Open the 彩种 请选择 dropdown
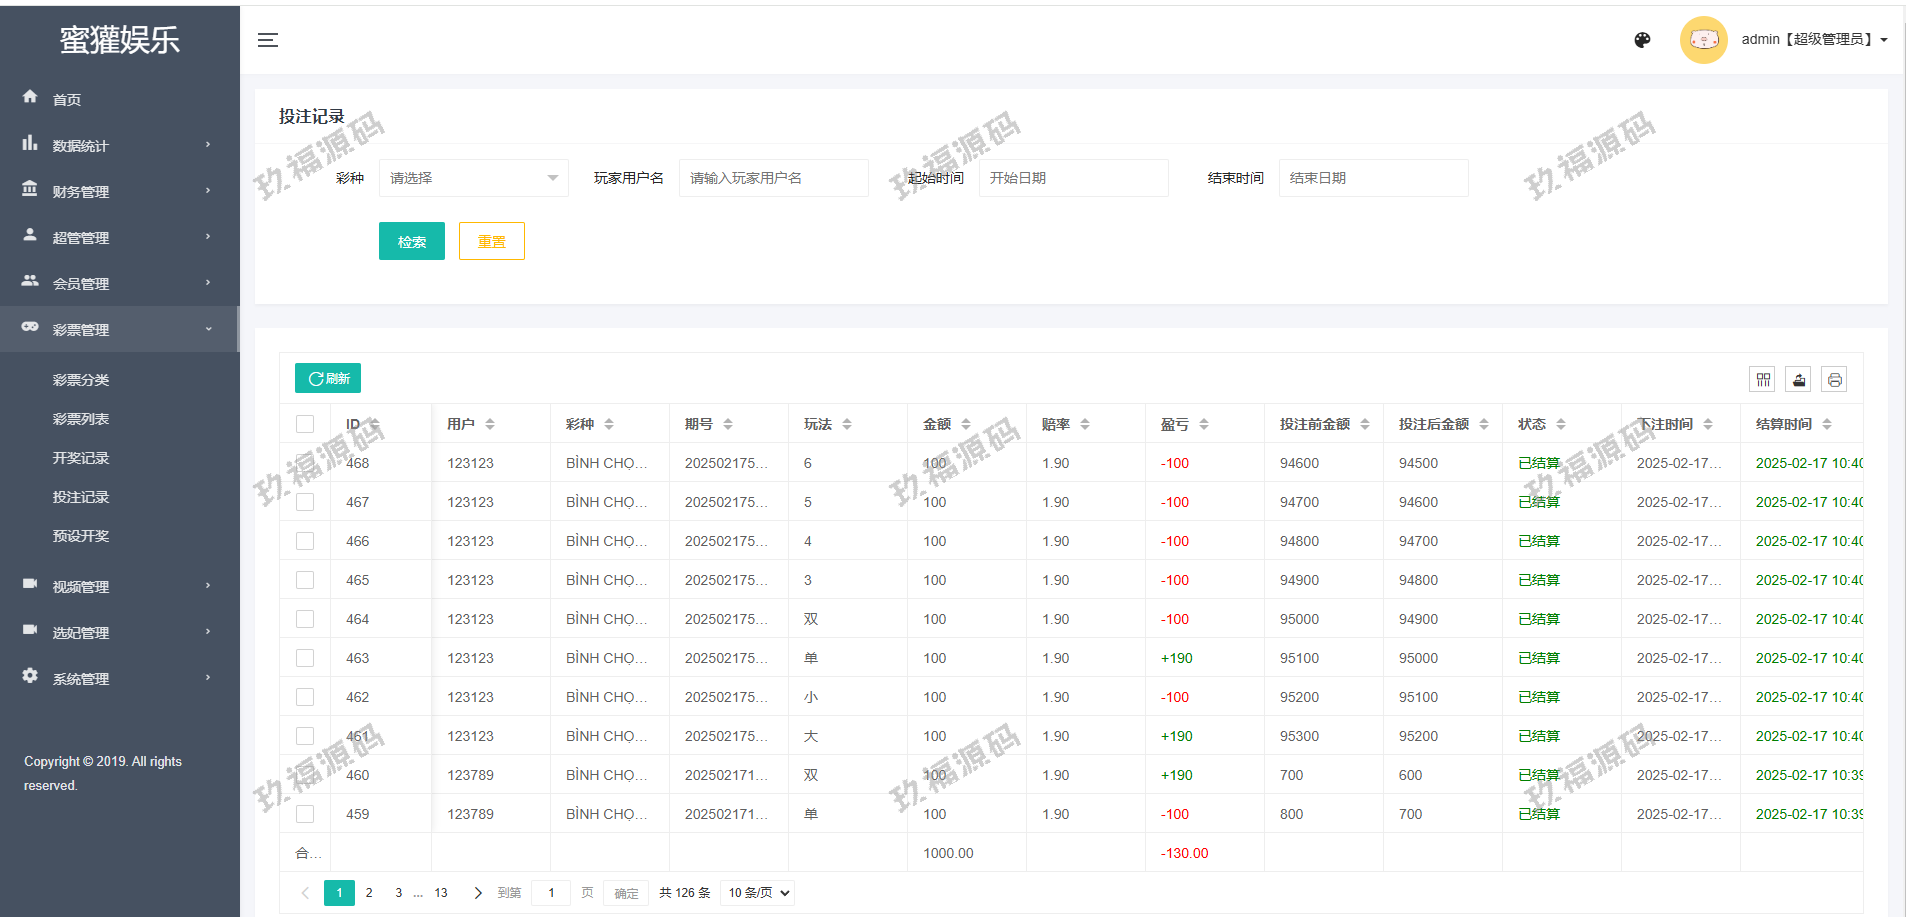1906x917 pixels. click(473, 178)
